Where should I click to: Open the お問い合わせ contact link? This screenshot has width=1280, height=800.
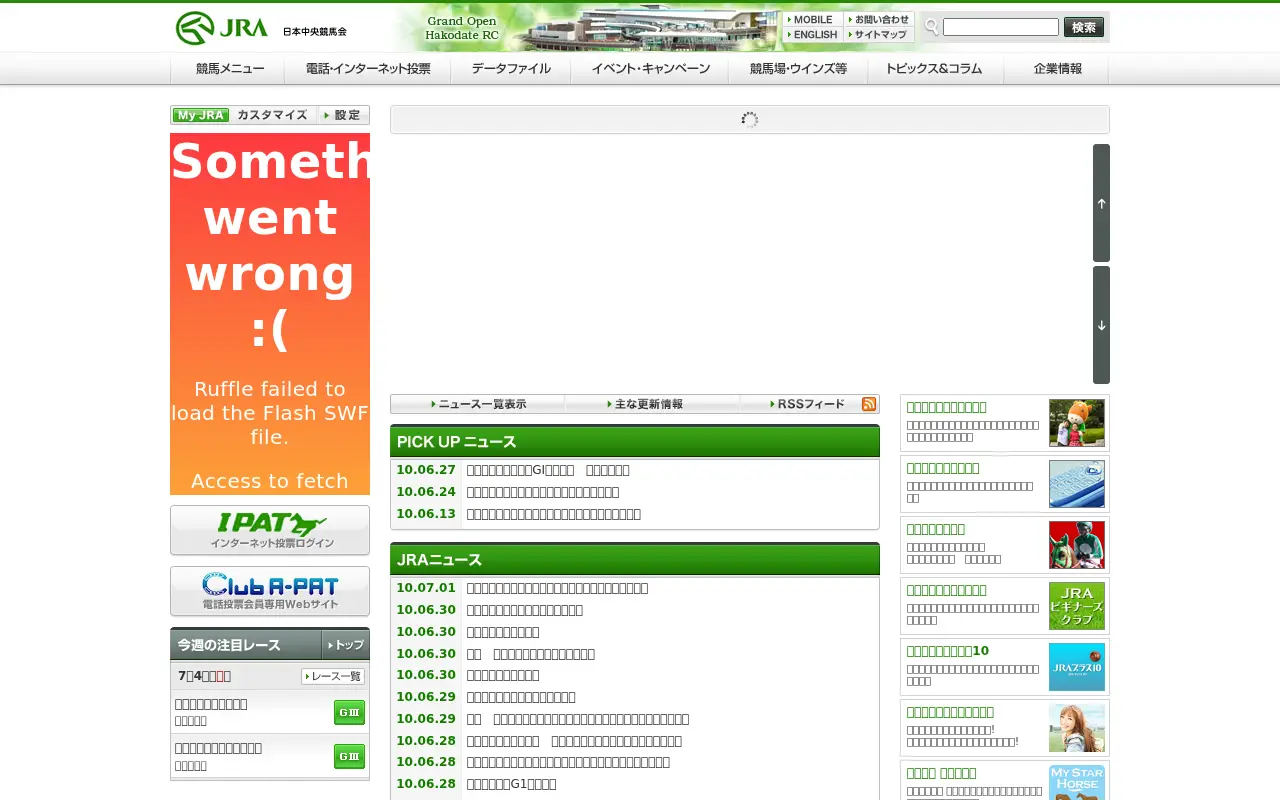(x=879, y=20)
